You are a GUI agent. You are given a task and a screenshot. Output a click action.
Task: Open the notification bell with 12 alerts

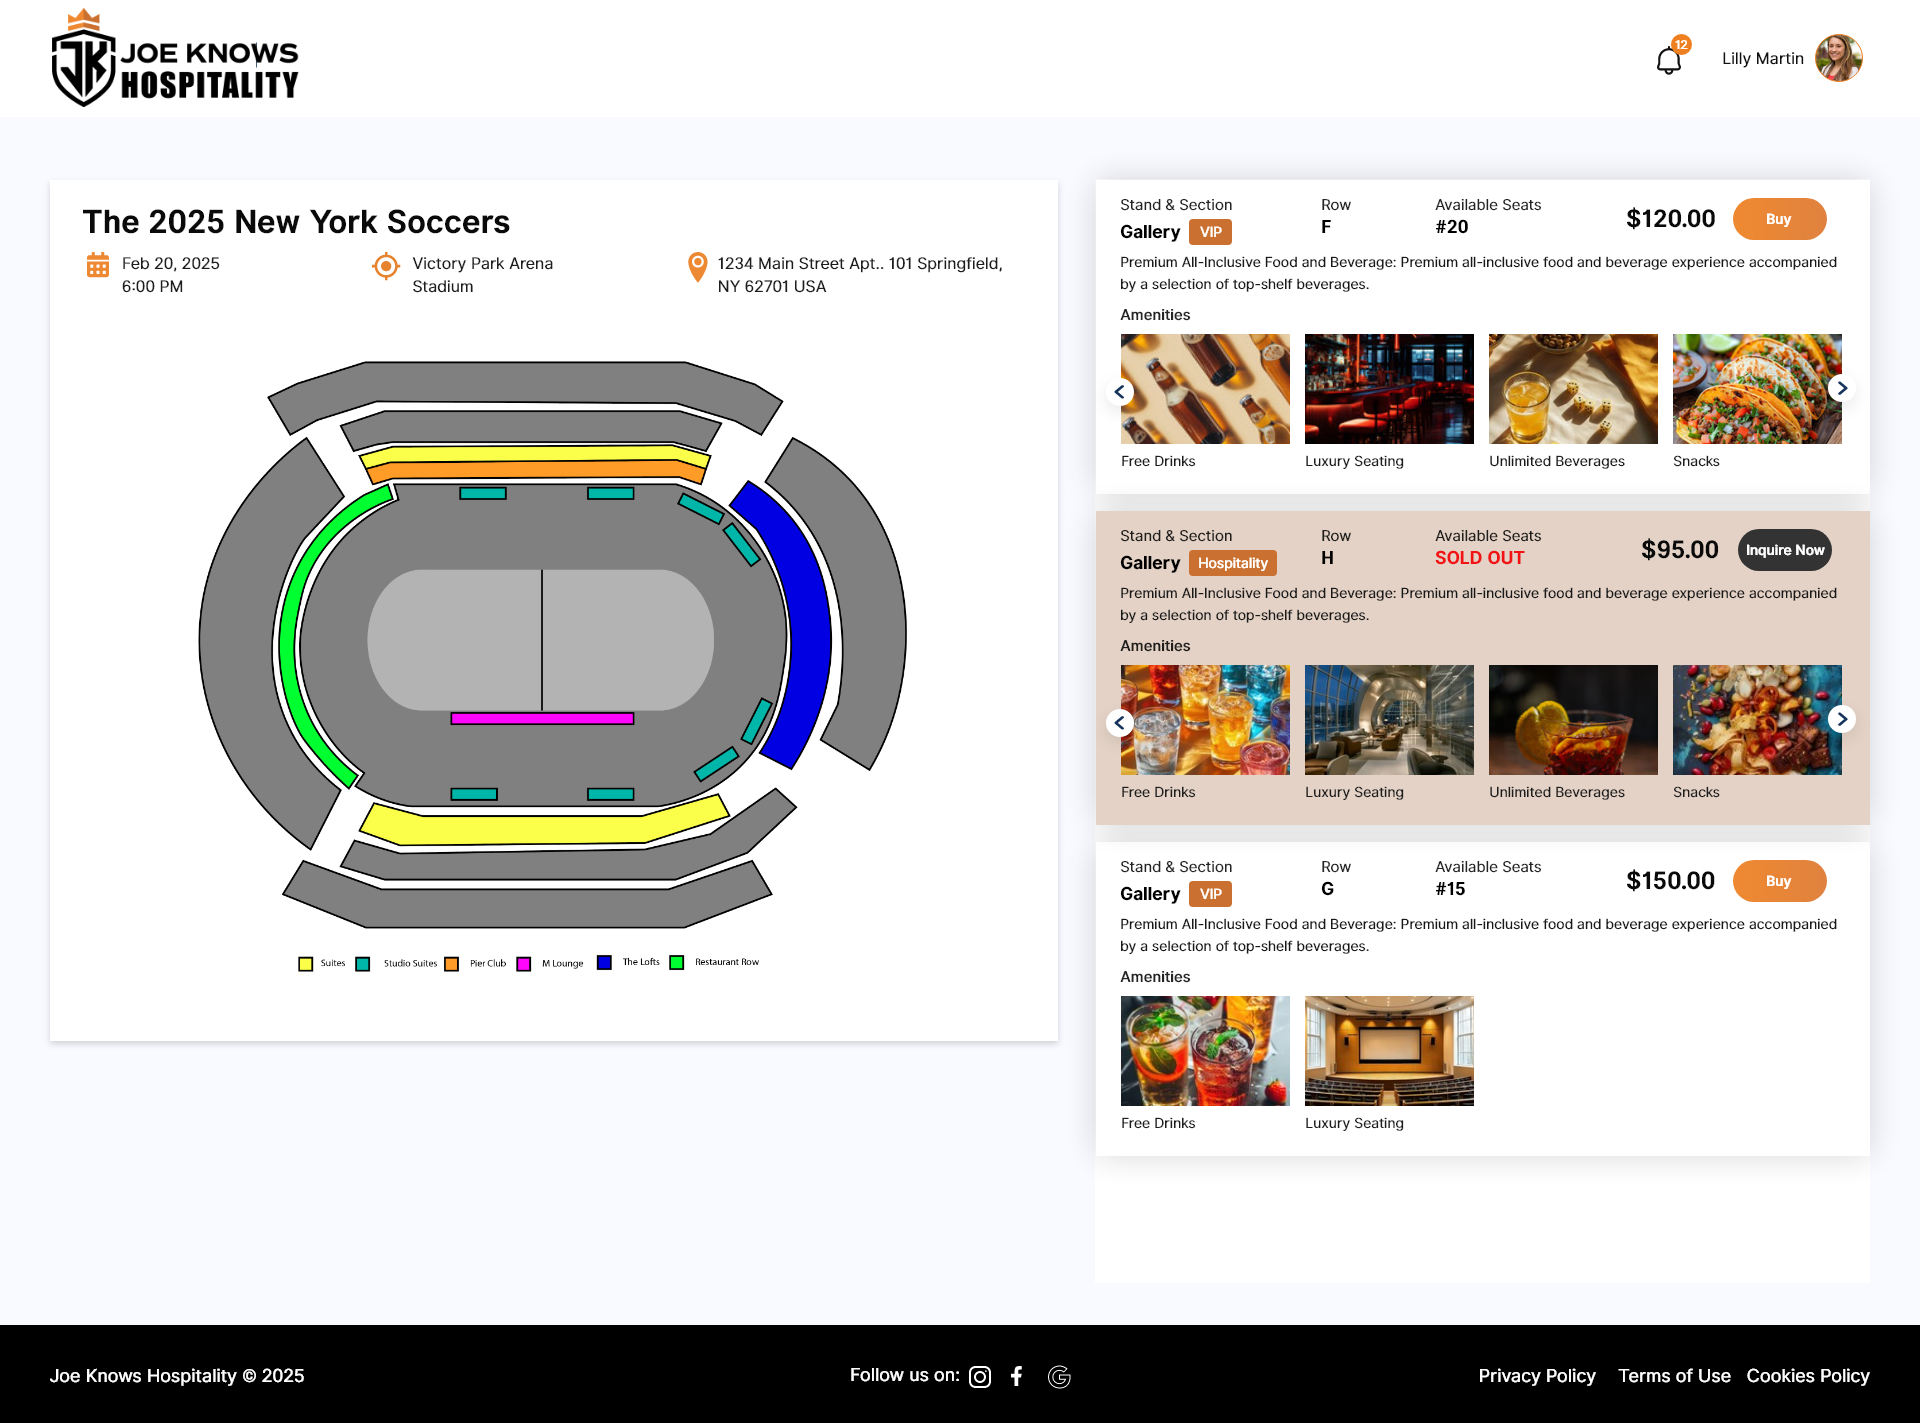[x=1667, y=59]
